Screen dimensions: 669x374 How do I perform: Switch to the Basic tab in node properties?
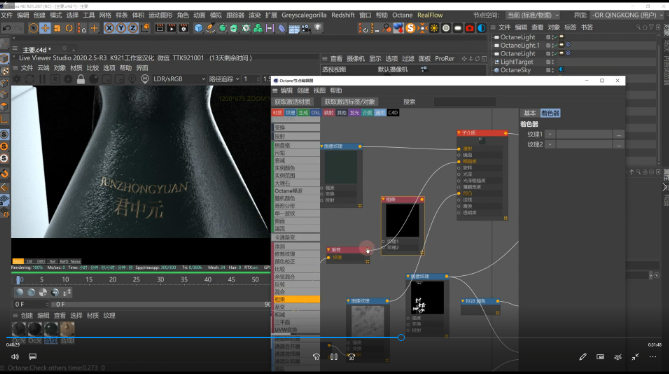click(529, 113)
